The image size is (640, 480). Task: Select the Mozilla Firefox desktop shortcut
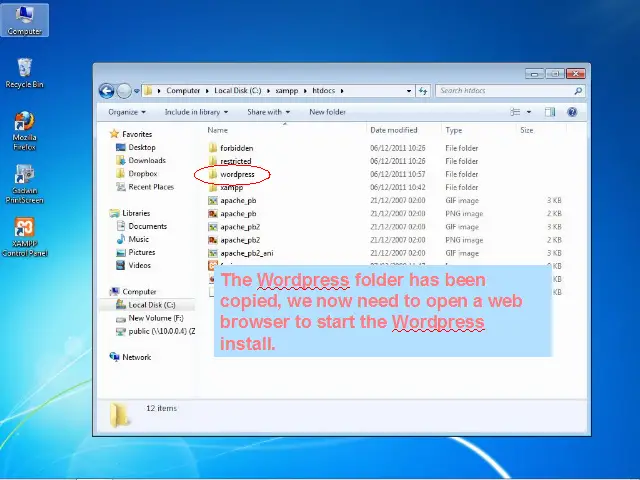coord(24,131)
